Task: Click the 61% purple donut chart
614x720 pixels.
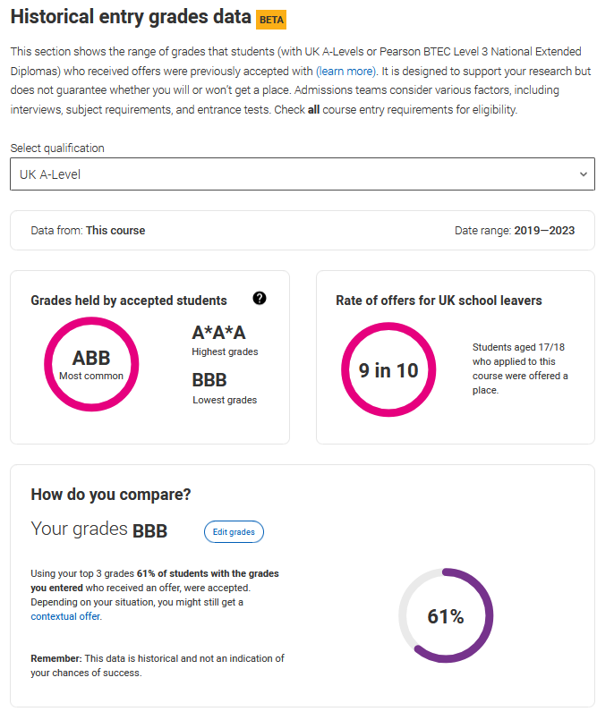Action: [x=446, y=616]
